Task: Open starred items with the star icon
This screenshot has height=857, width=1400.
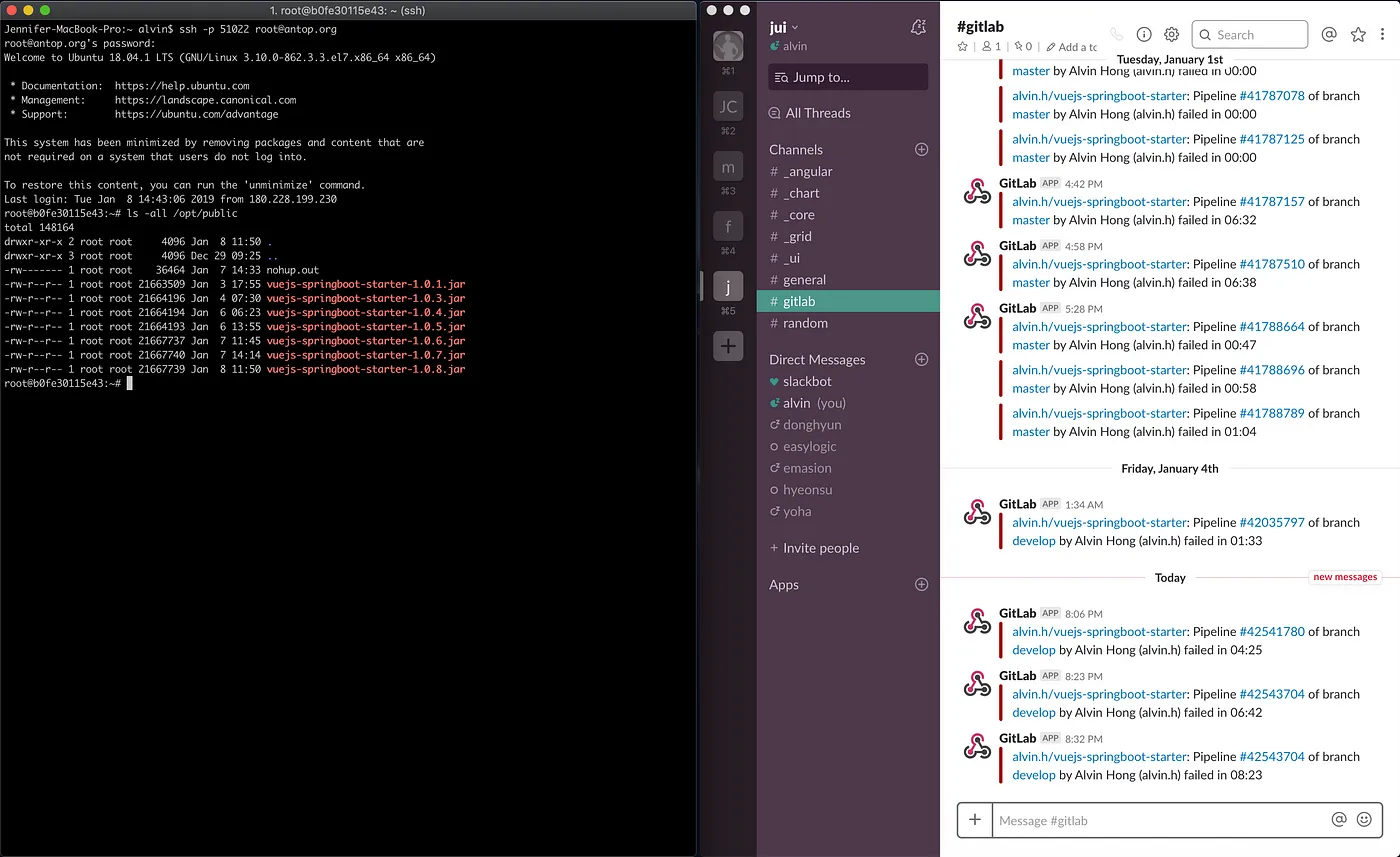Action: 1358,34
